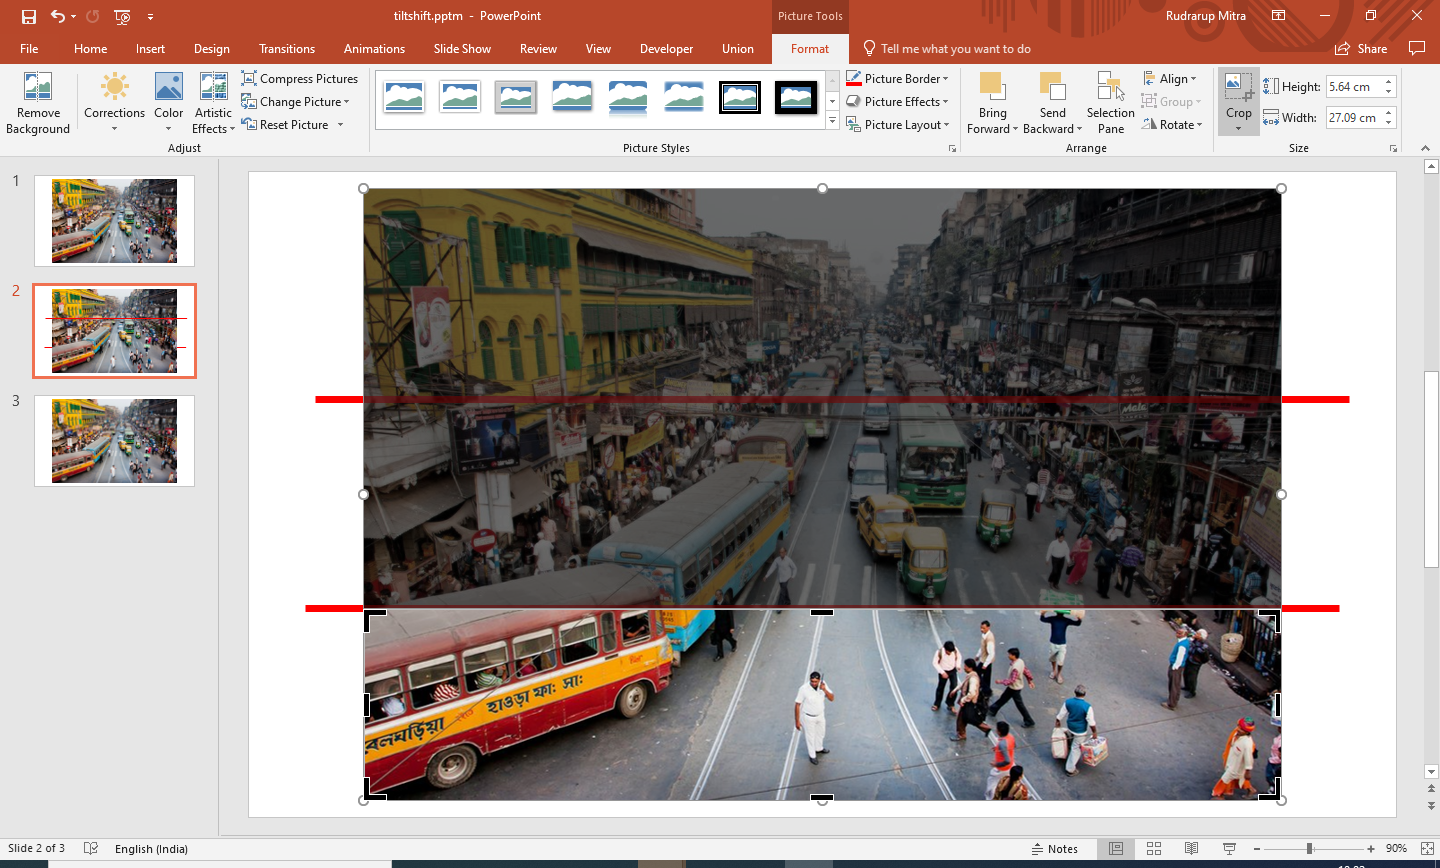This screenshot has height=868, width=1440.
Task: Decrease picture width with stepper down
Action: 1389,123
